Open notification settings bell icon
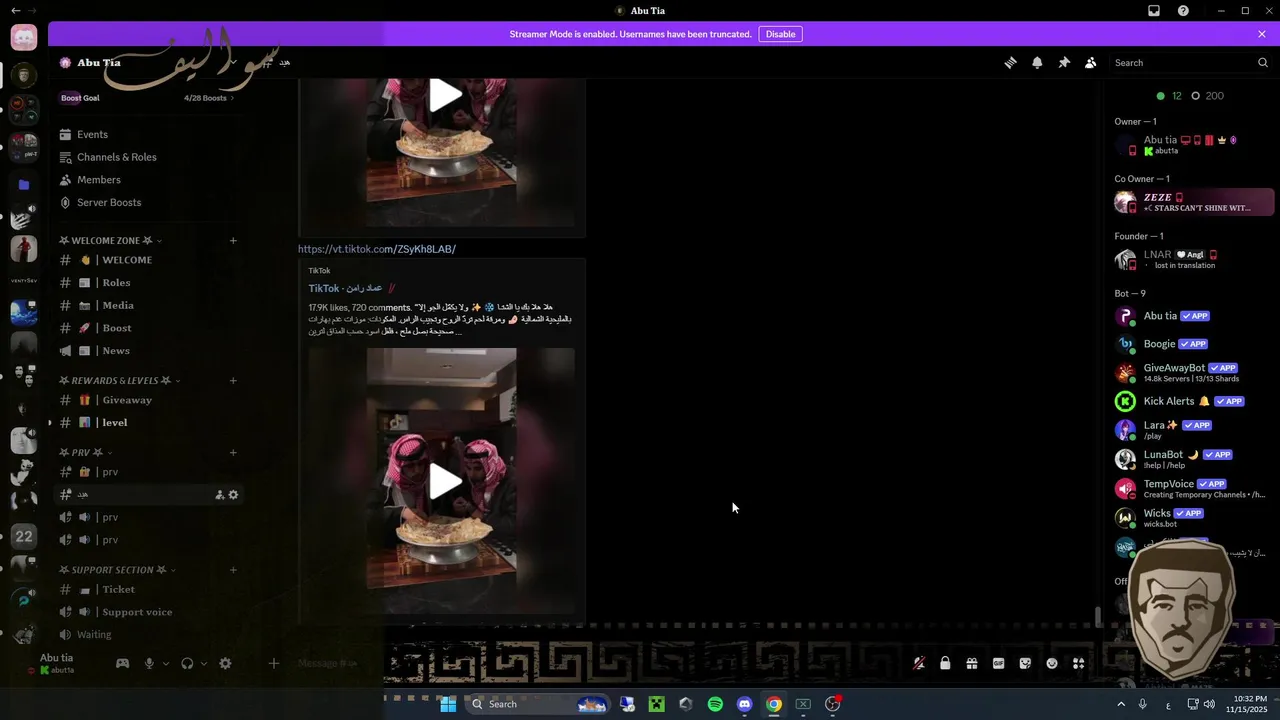 pos(1037,62)
